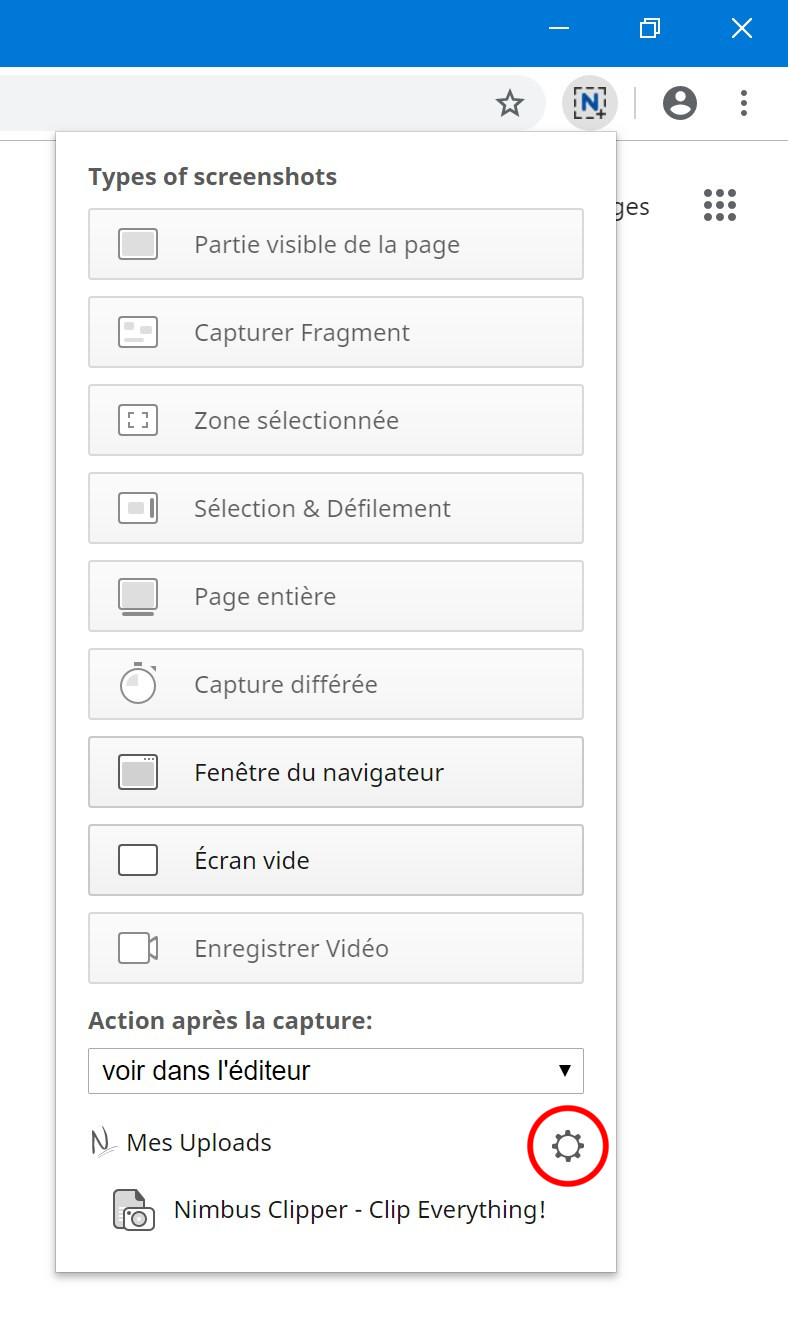This screenshot has width=788, height=1328.
Task: Open the Google apps grid icon
Action: click(720, 205)
